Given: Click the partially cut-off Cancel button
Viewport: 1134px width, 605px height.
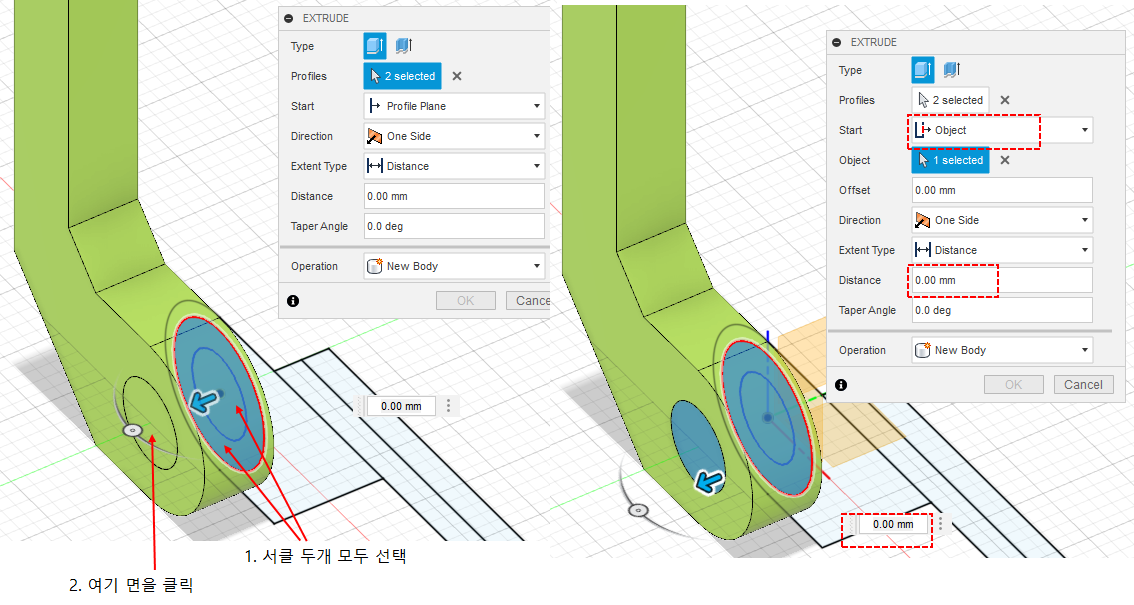Looking at the screenshot, I should tap(528, 301).
